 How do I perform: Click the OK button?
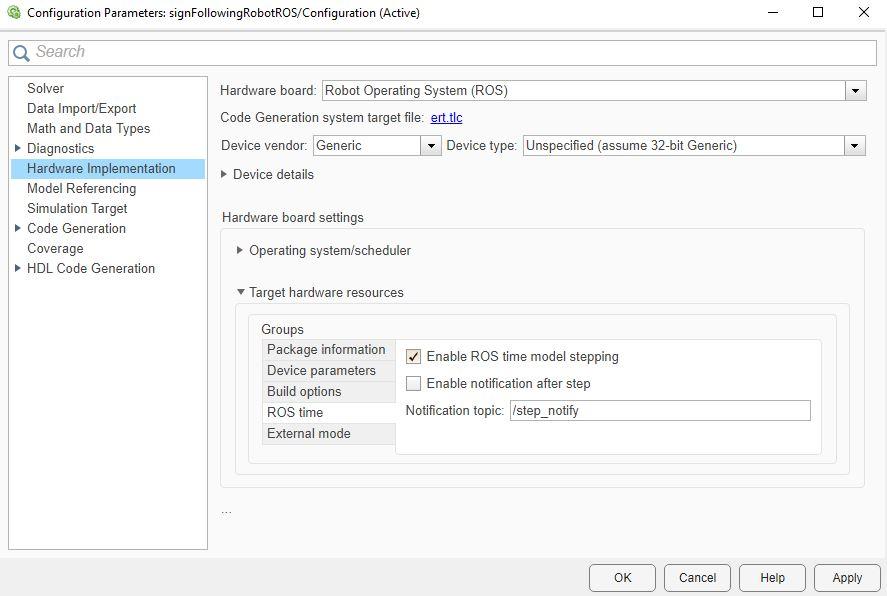coord(622,578)
